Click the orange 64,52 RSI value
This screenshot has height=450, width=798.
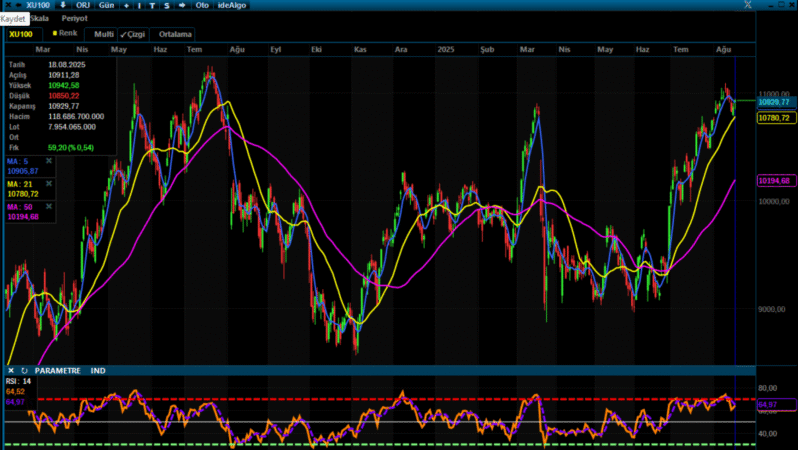pos(15,391)
